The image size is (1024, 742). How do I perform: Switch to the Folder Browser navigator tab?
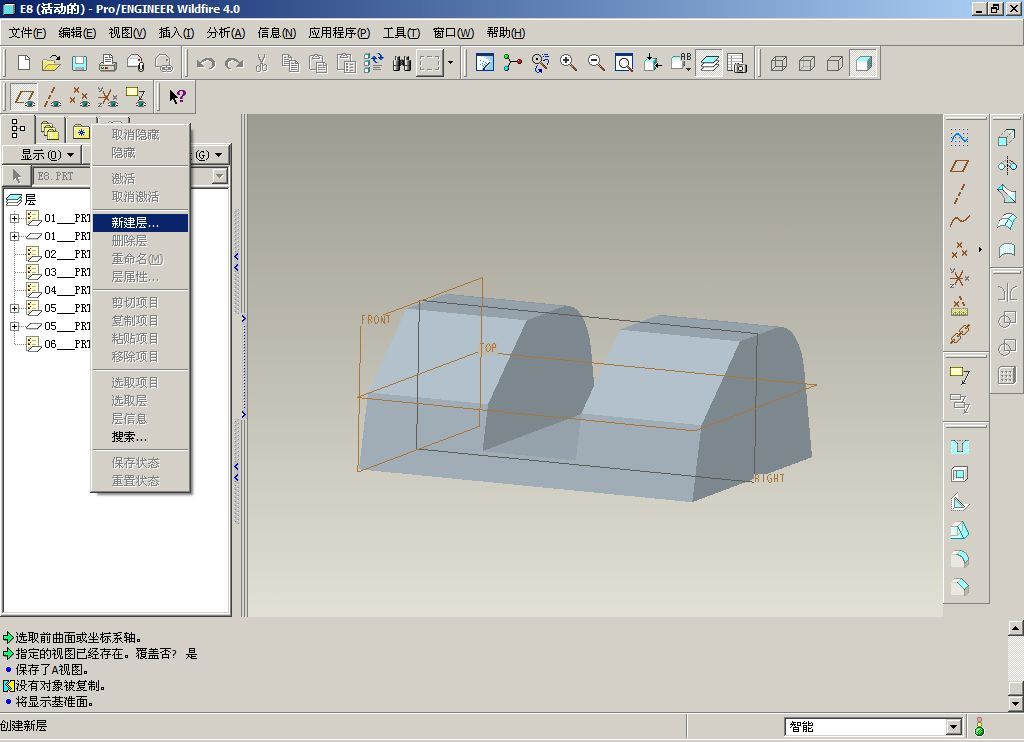click(50, 131)
